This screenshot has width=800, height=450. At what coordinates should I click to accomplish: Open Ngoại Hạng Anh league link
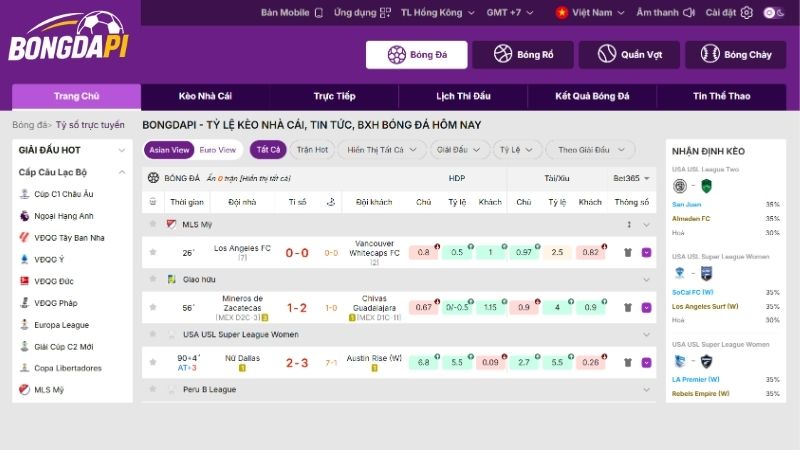pos(64,216)
